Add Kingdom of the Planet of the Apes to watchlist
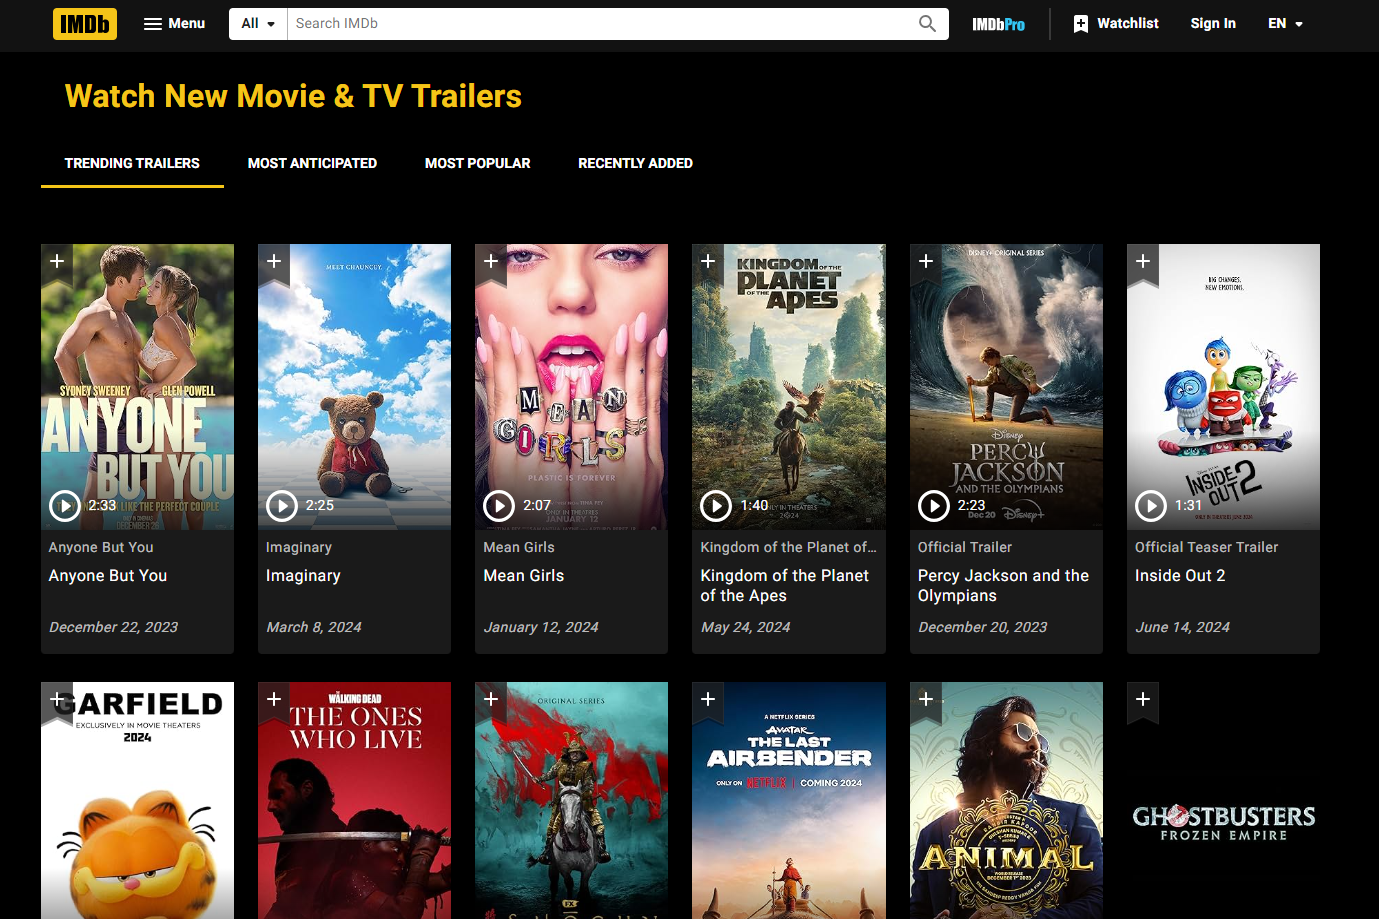Image resolution: width=1379 pixels, height=919 pixels. pos(707,260)
